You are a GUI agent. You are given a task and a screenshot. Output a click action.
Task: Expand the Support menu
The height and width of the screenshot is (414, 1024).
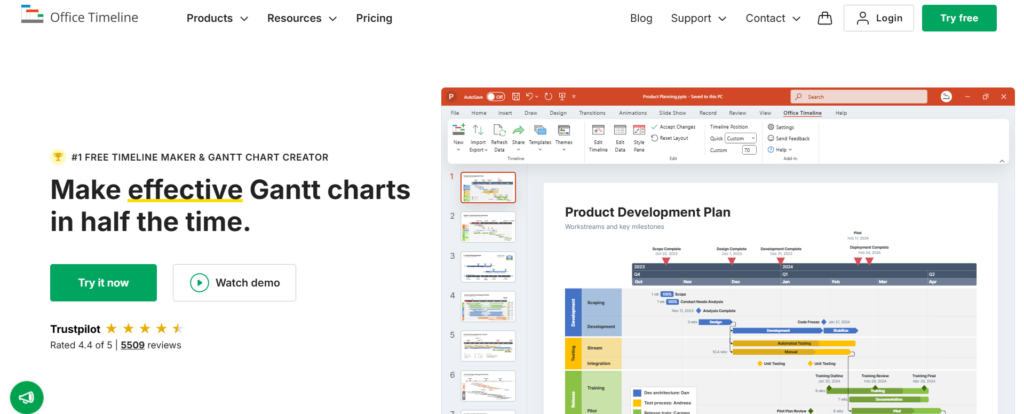coord(699,18)
